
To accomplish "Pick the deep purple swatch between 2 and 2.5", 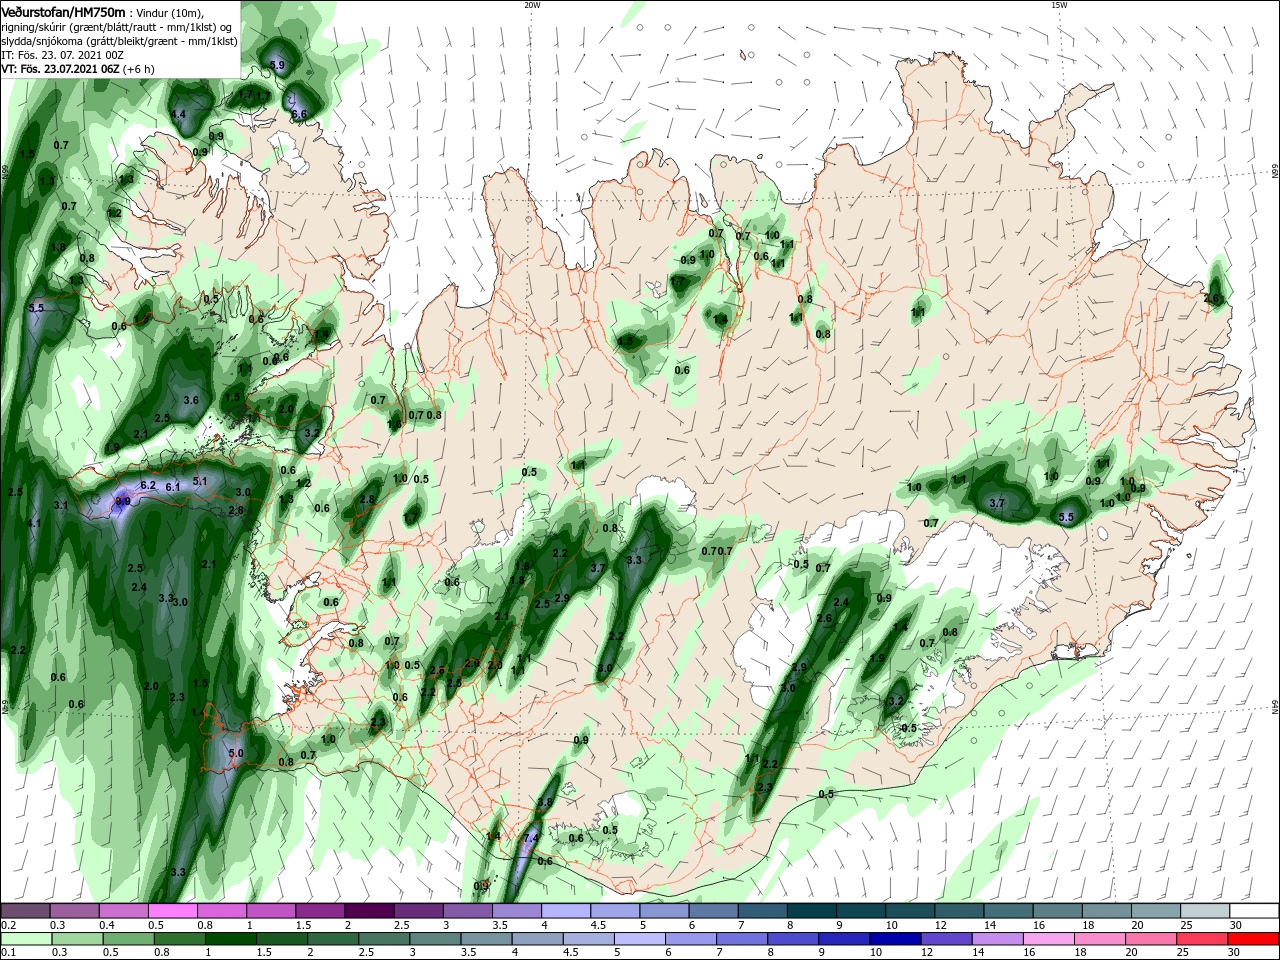I will pos(369,911).
